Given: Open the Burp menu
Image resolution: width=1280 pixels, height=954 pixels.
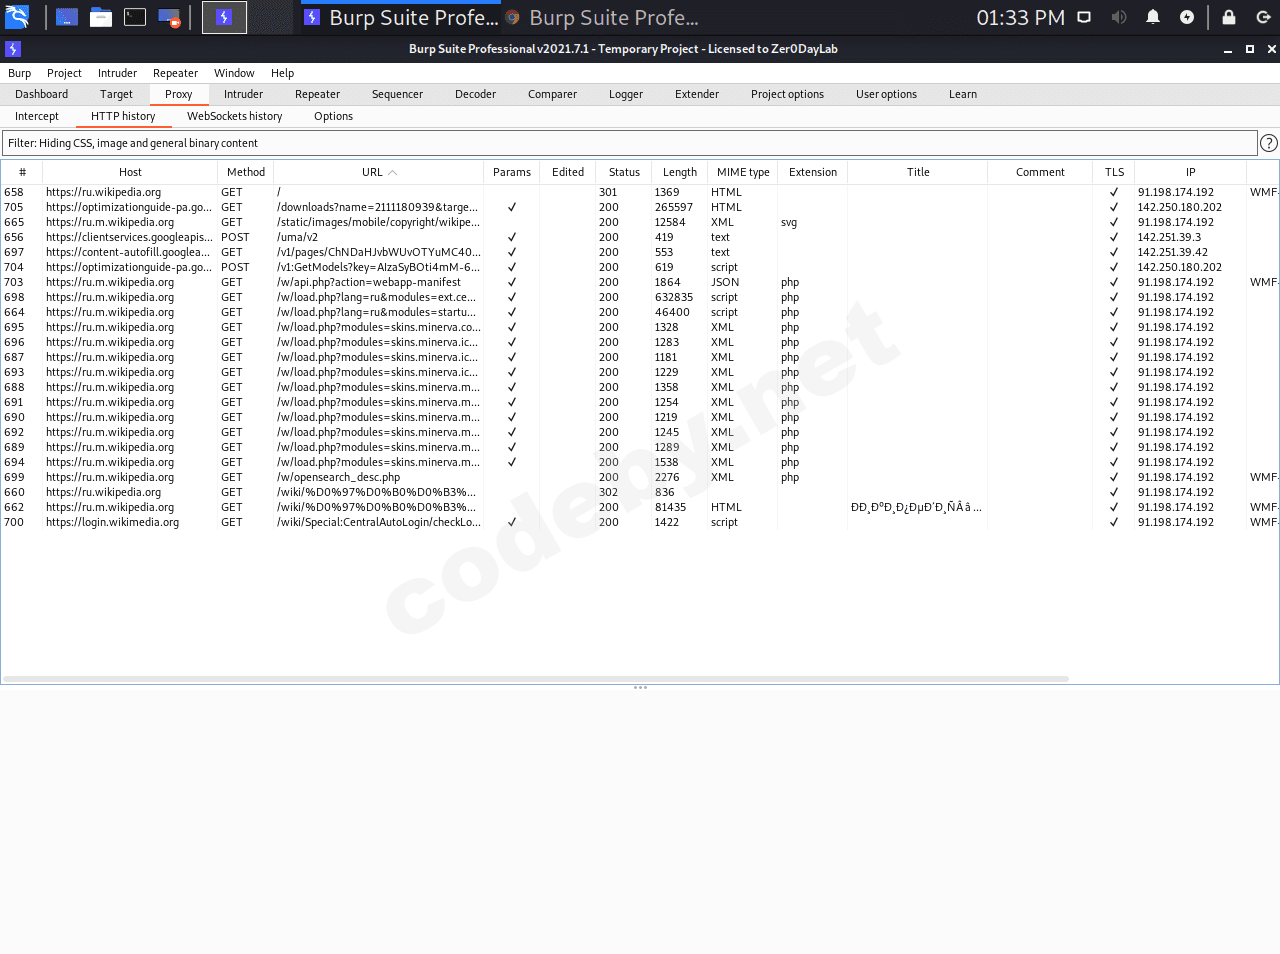Looking at the screenshot, I should (x=19, y=73).
